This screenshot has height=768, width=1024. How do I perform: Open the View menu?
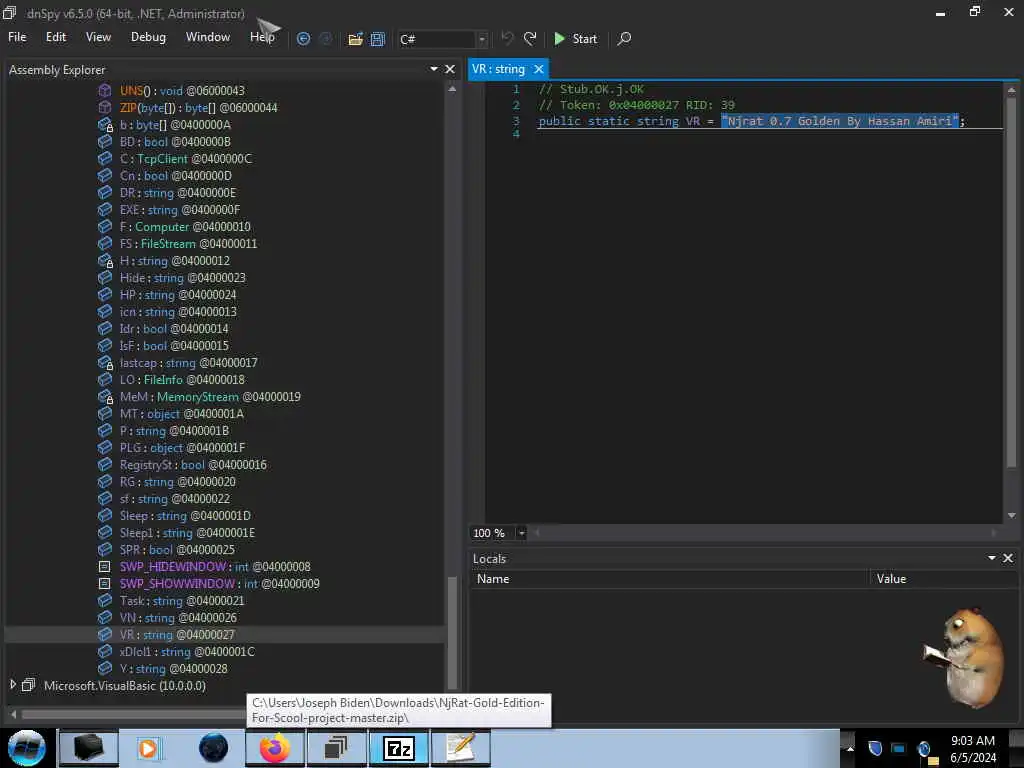[x=98, y=37]
